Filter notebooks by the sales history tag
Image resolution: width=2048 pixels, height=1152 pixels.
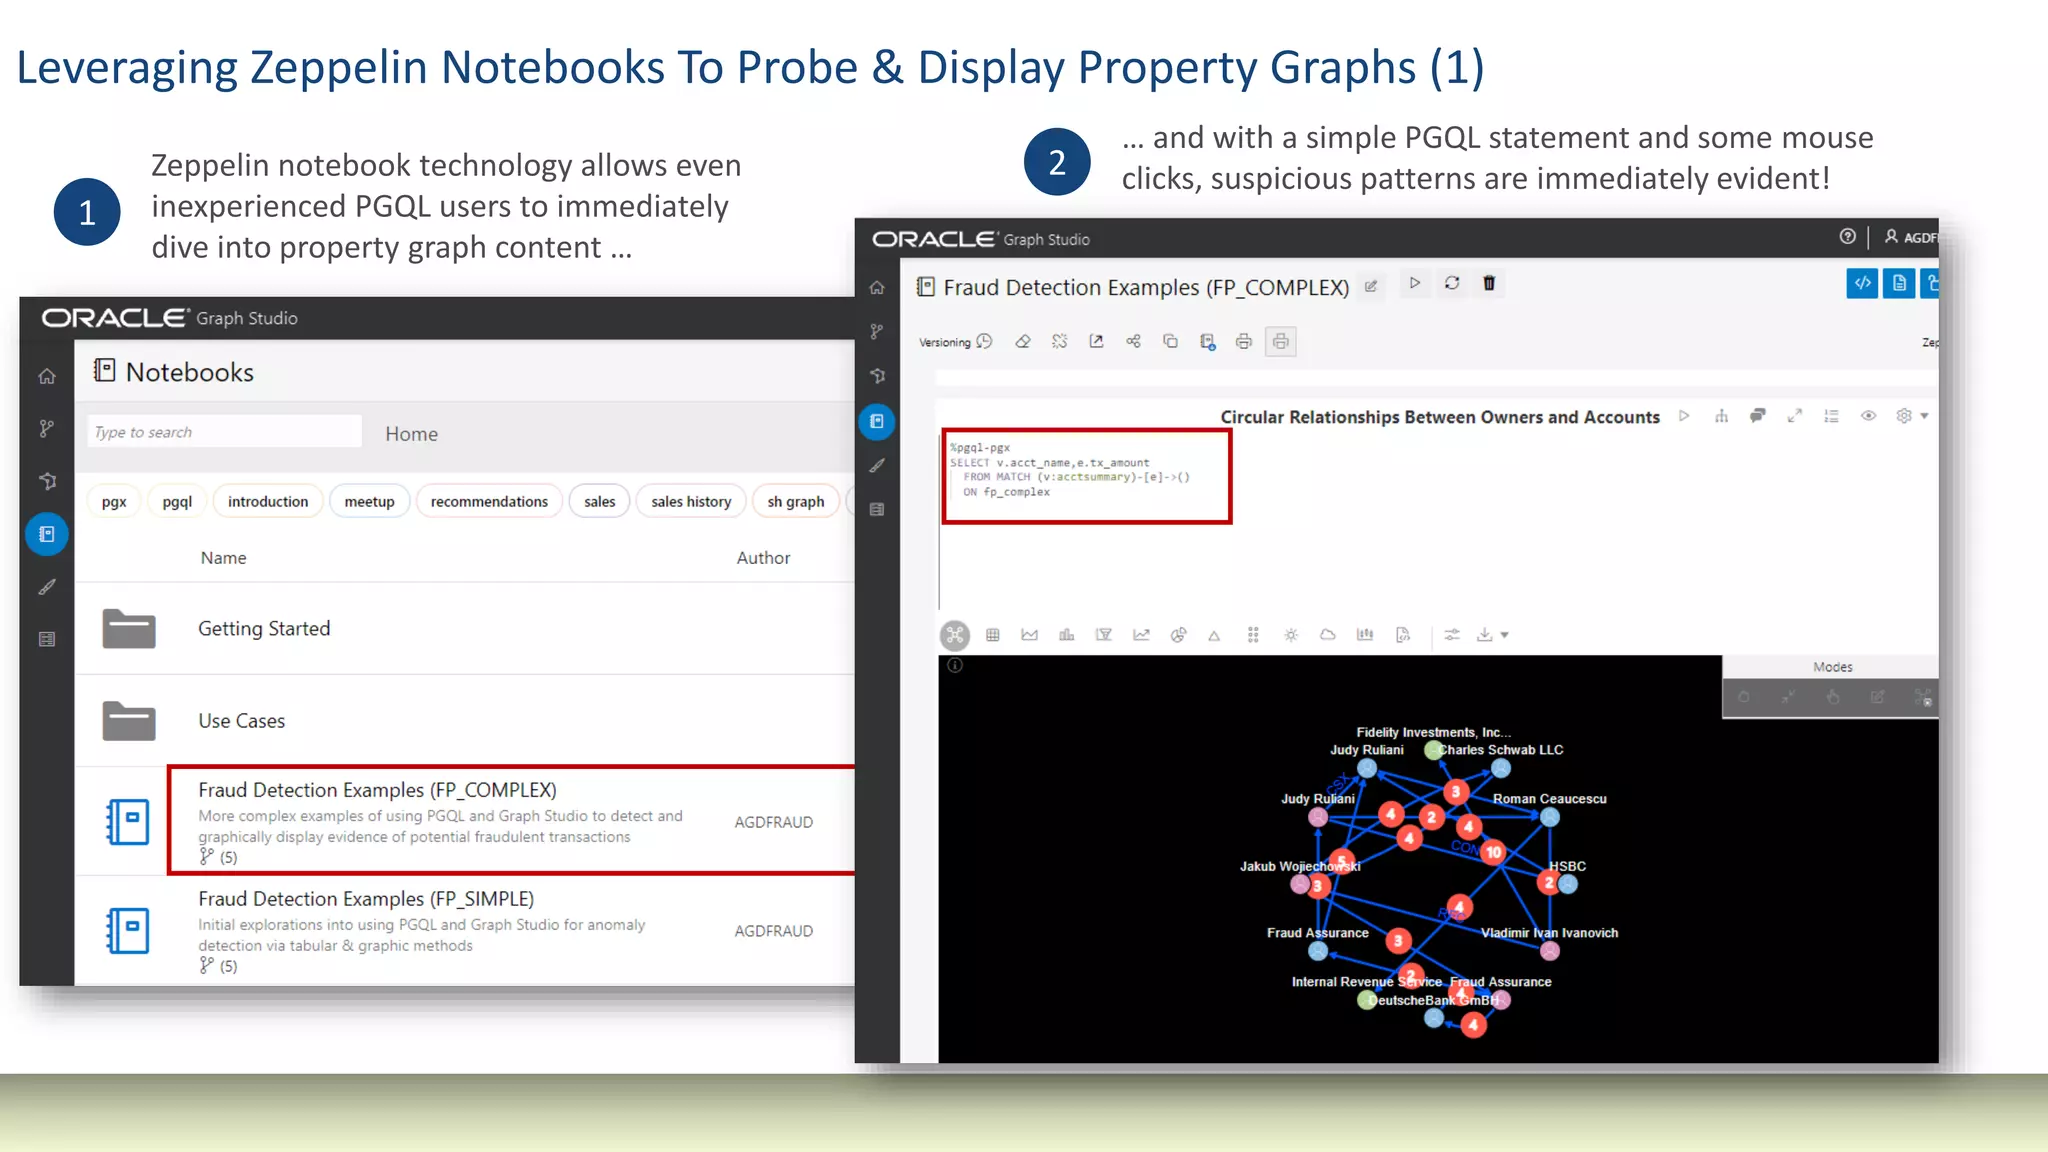[x=691, y=501]
